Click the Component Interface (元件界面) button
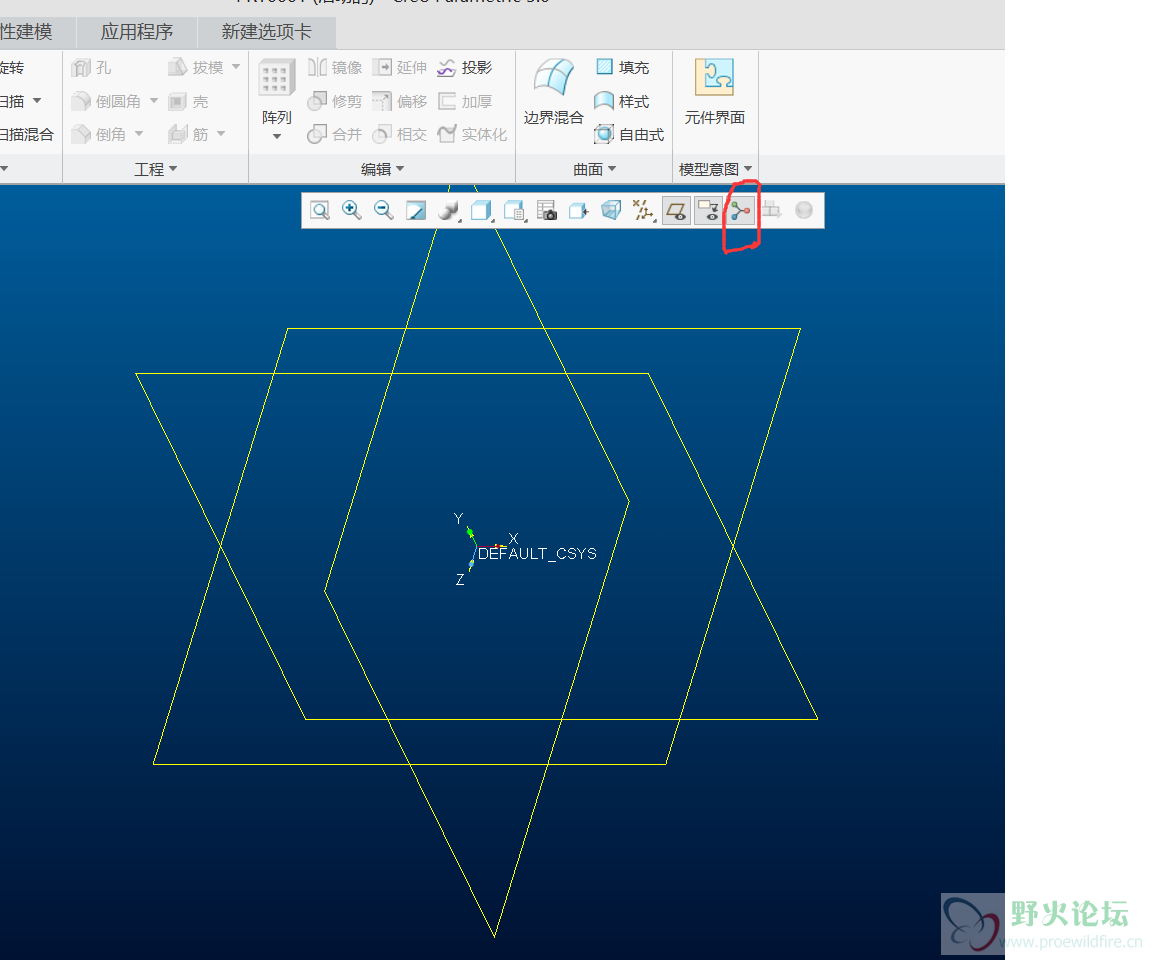The width and height of the screenshot is (1152, 960). click(715, 92)
